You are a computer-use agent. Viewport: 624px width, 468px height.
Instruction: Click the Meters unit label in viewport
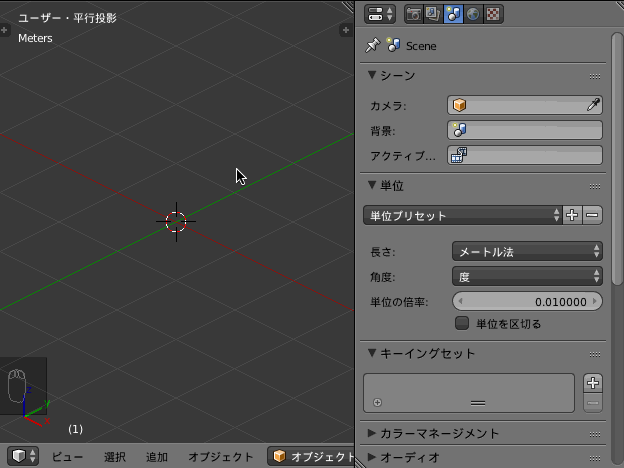pyautogui.click(x=35, y=38)
